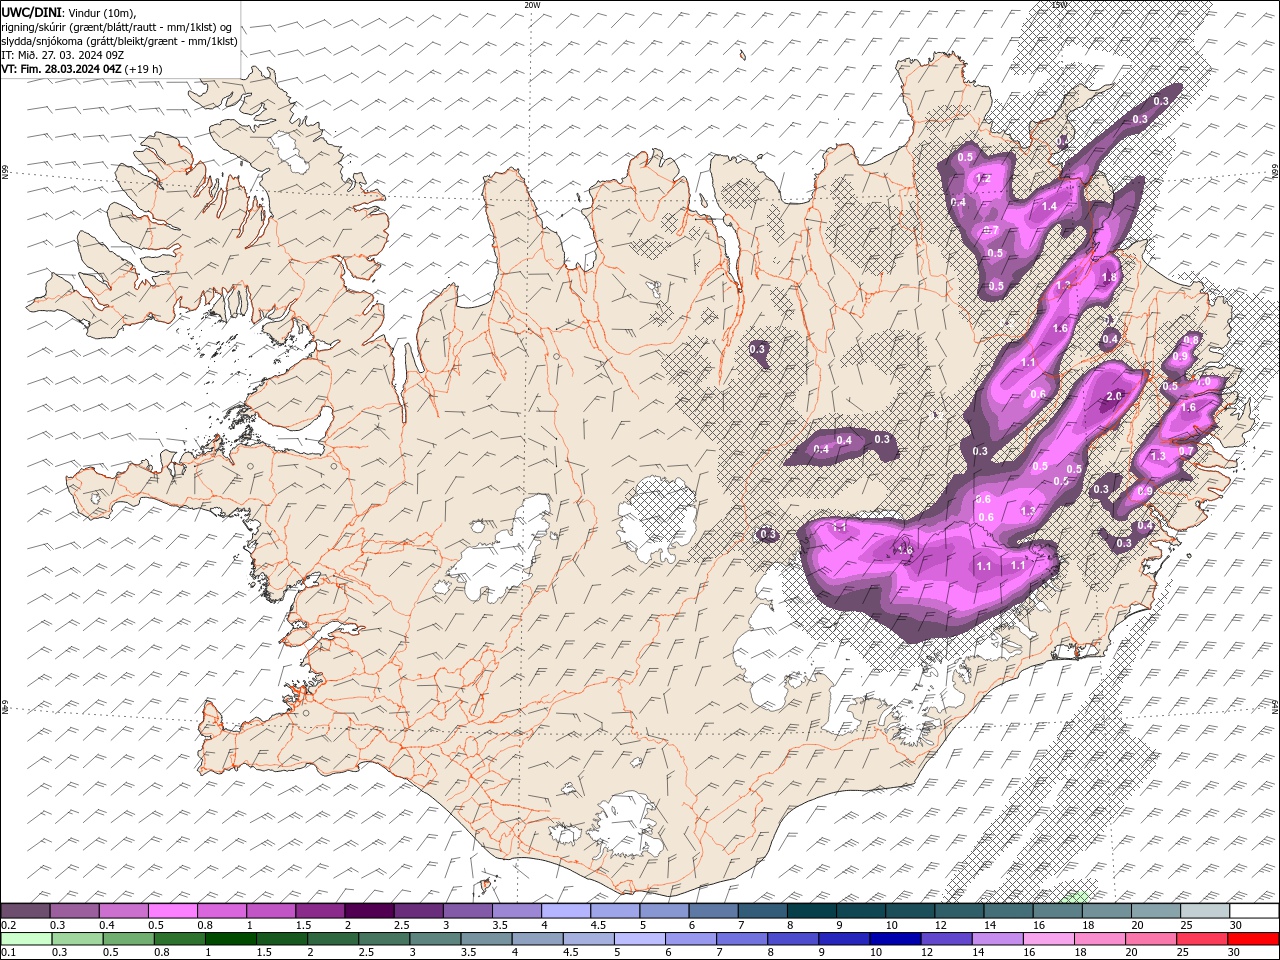
Task: Click the blue 8 swatch in rain legend
Action: pos(792,939)
